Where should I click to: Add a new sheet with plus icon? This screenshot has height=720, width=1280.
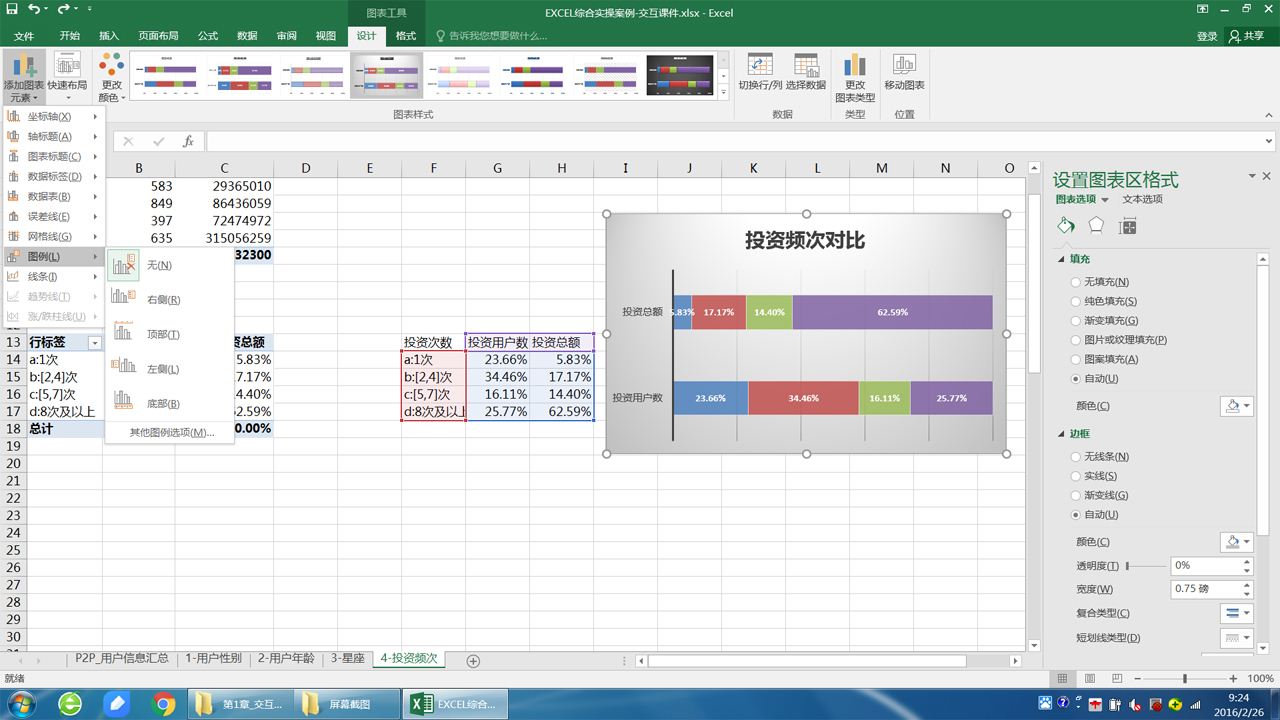tap(473, 661)
